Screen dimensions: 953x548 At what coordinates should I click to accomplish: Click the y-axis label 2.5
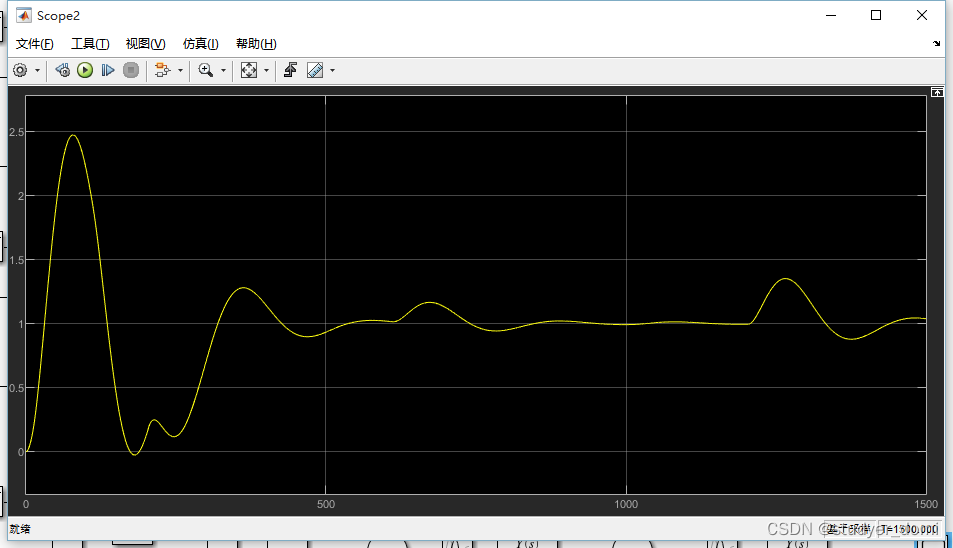(x=16, y=132)
